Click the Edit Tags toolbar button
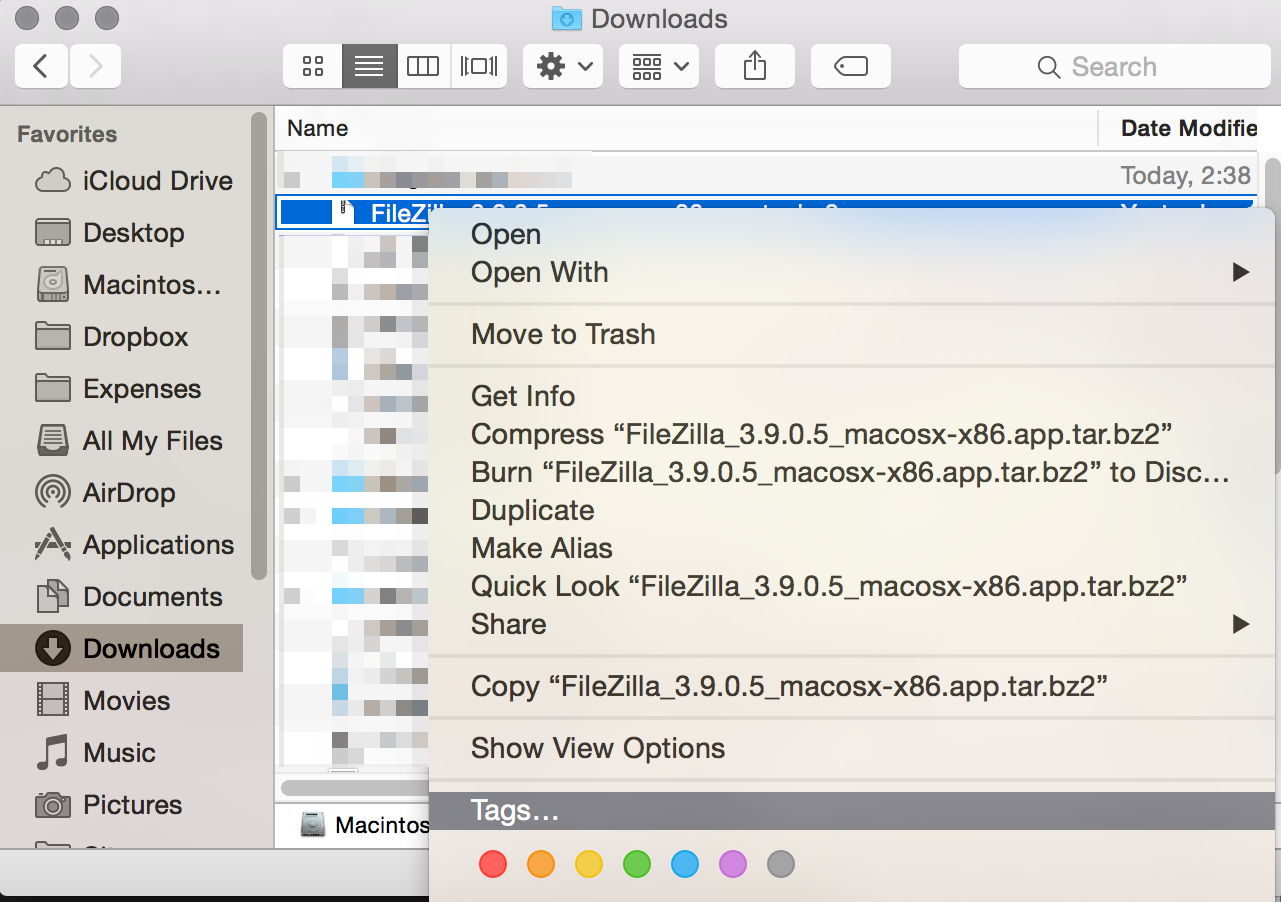The height and width of the screenshot is (902, 1281). coord(851,67)
